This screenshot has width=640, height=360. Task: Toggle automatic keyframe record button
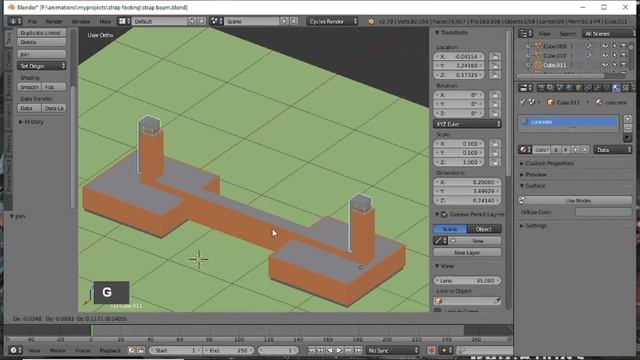(431, 350)
